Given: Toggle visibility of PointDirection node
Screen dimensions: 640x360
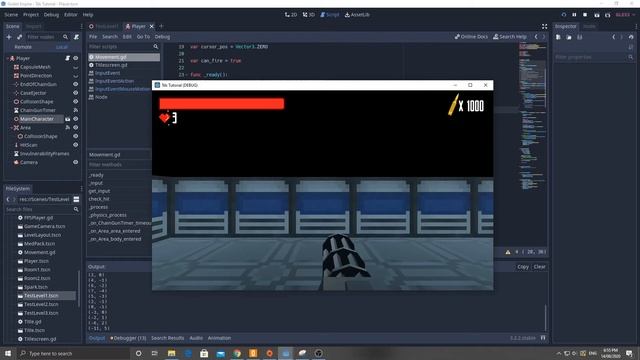Looking at the screenshot, I should [x=76, y=76].
